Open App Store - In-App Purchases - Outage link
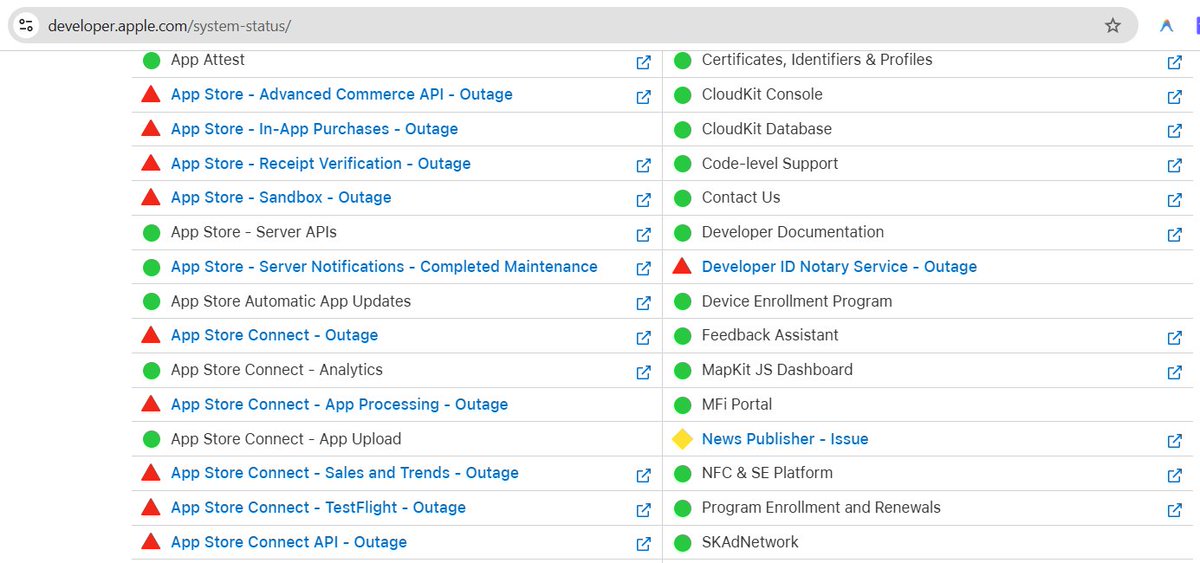The image size is (1200, 563). click(x=314, y=129)
